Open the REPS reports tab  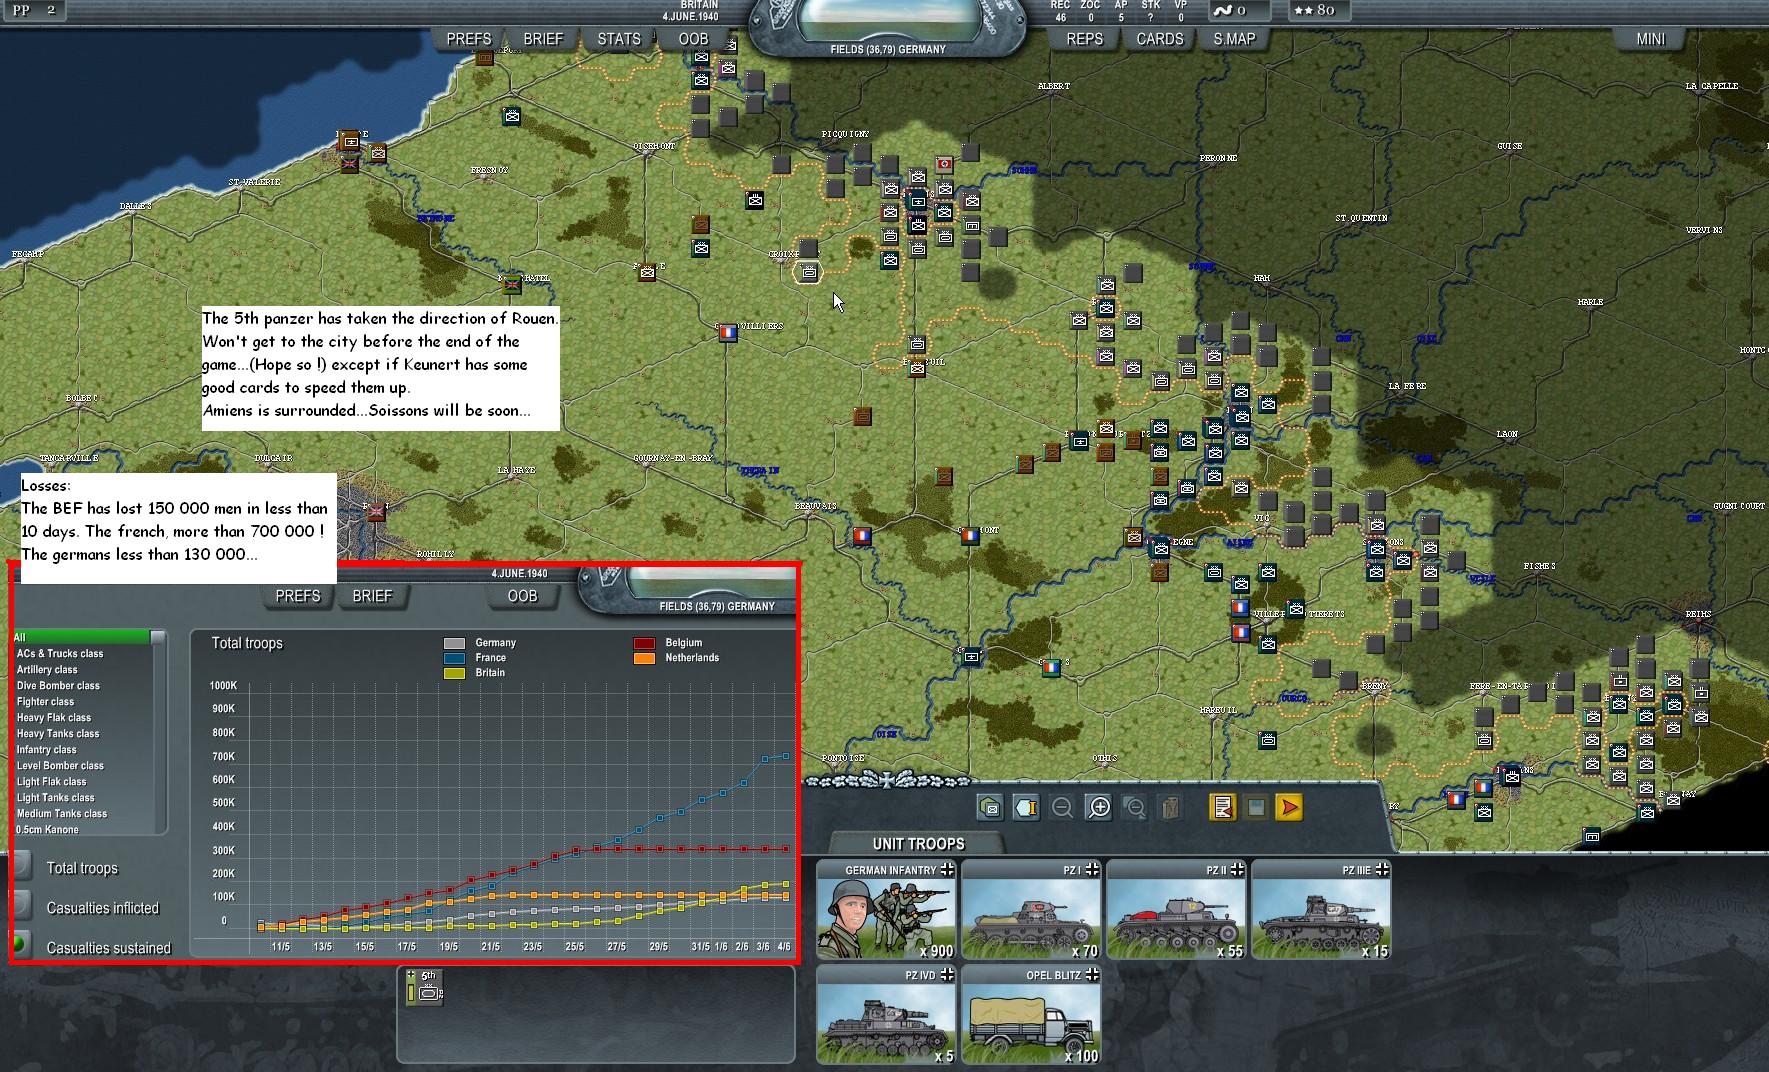tap(1084, 39)
